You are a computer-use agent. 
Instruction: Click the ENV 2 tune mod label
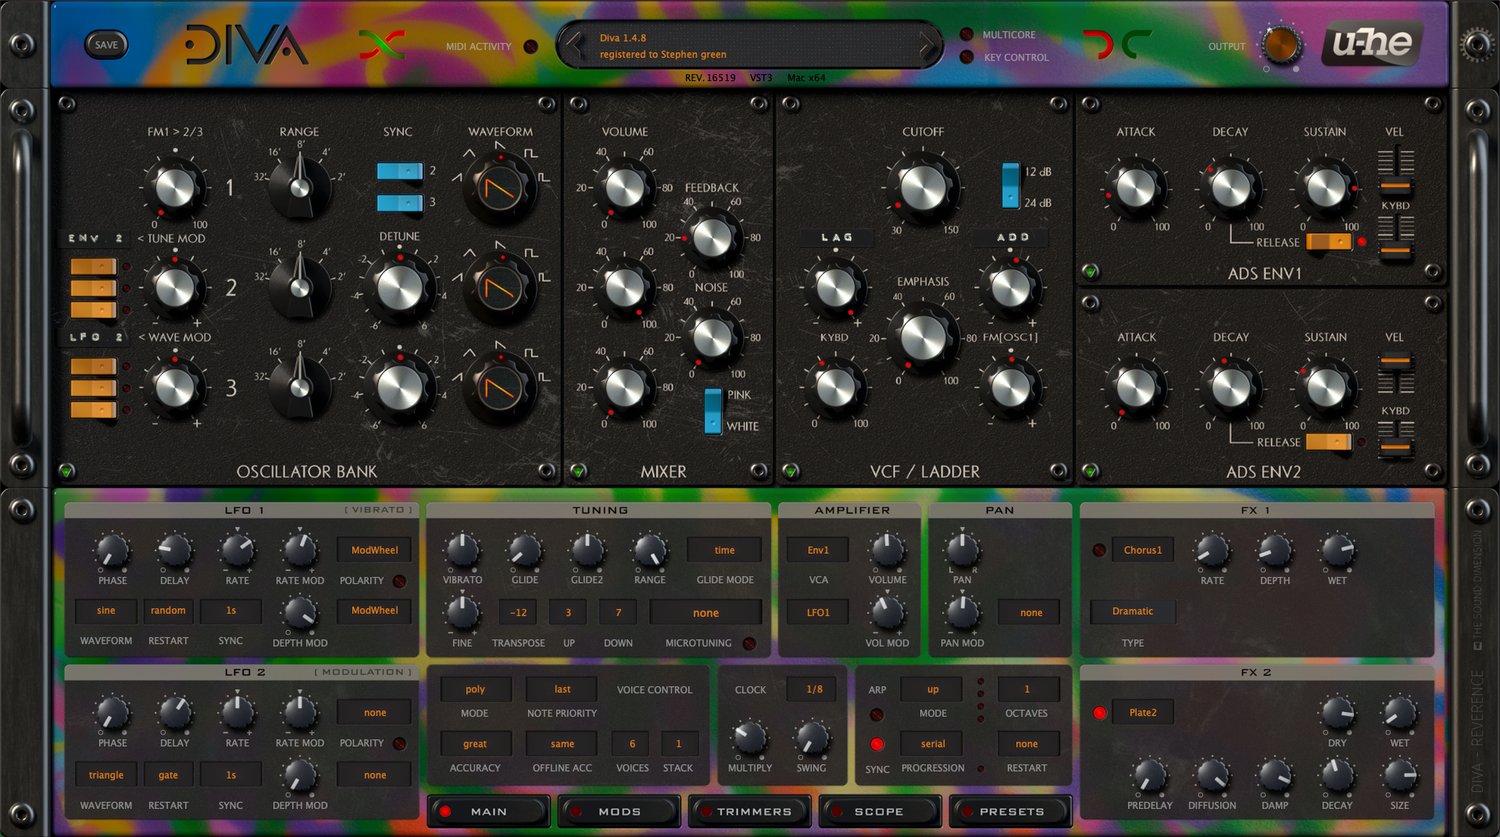click(x=96, y=238)
